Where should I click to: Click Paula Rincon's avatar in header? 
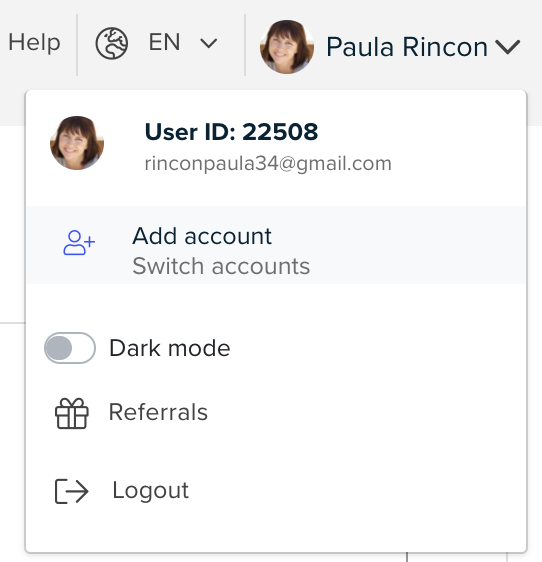[x=287, y=47]
